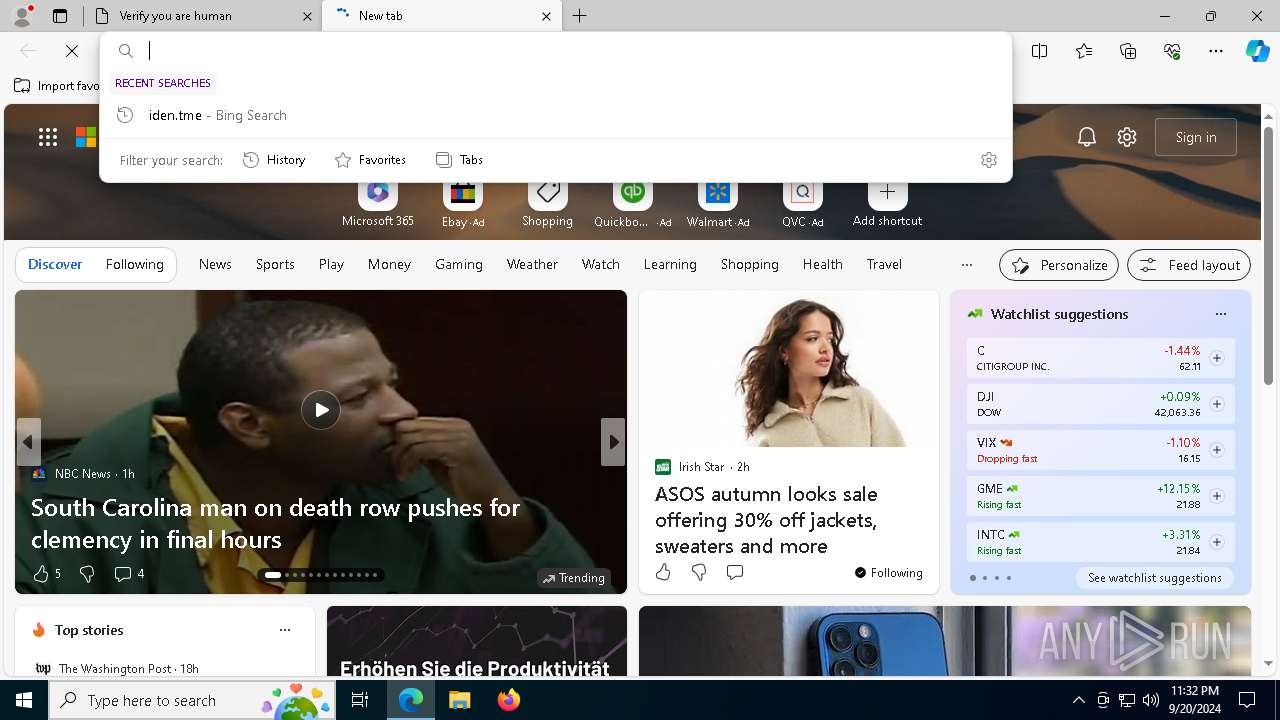Click Personalize button
This screenshot has height=720, width=1280.
click(x=1059, y=265)
